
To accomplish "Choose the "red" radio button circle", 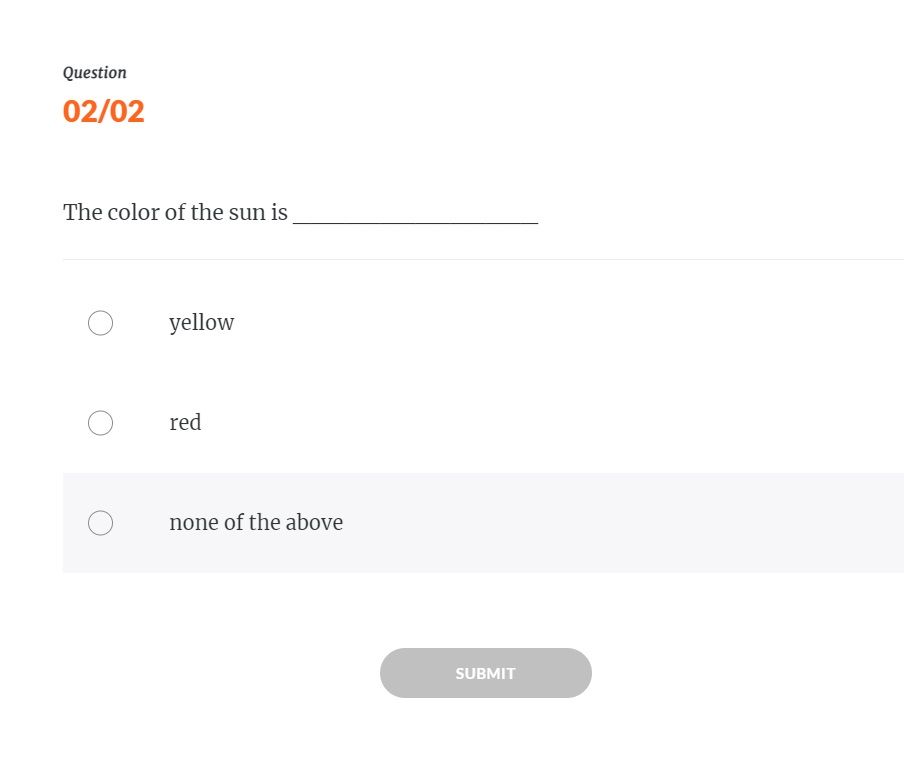I will (100, 423).
